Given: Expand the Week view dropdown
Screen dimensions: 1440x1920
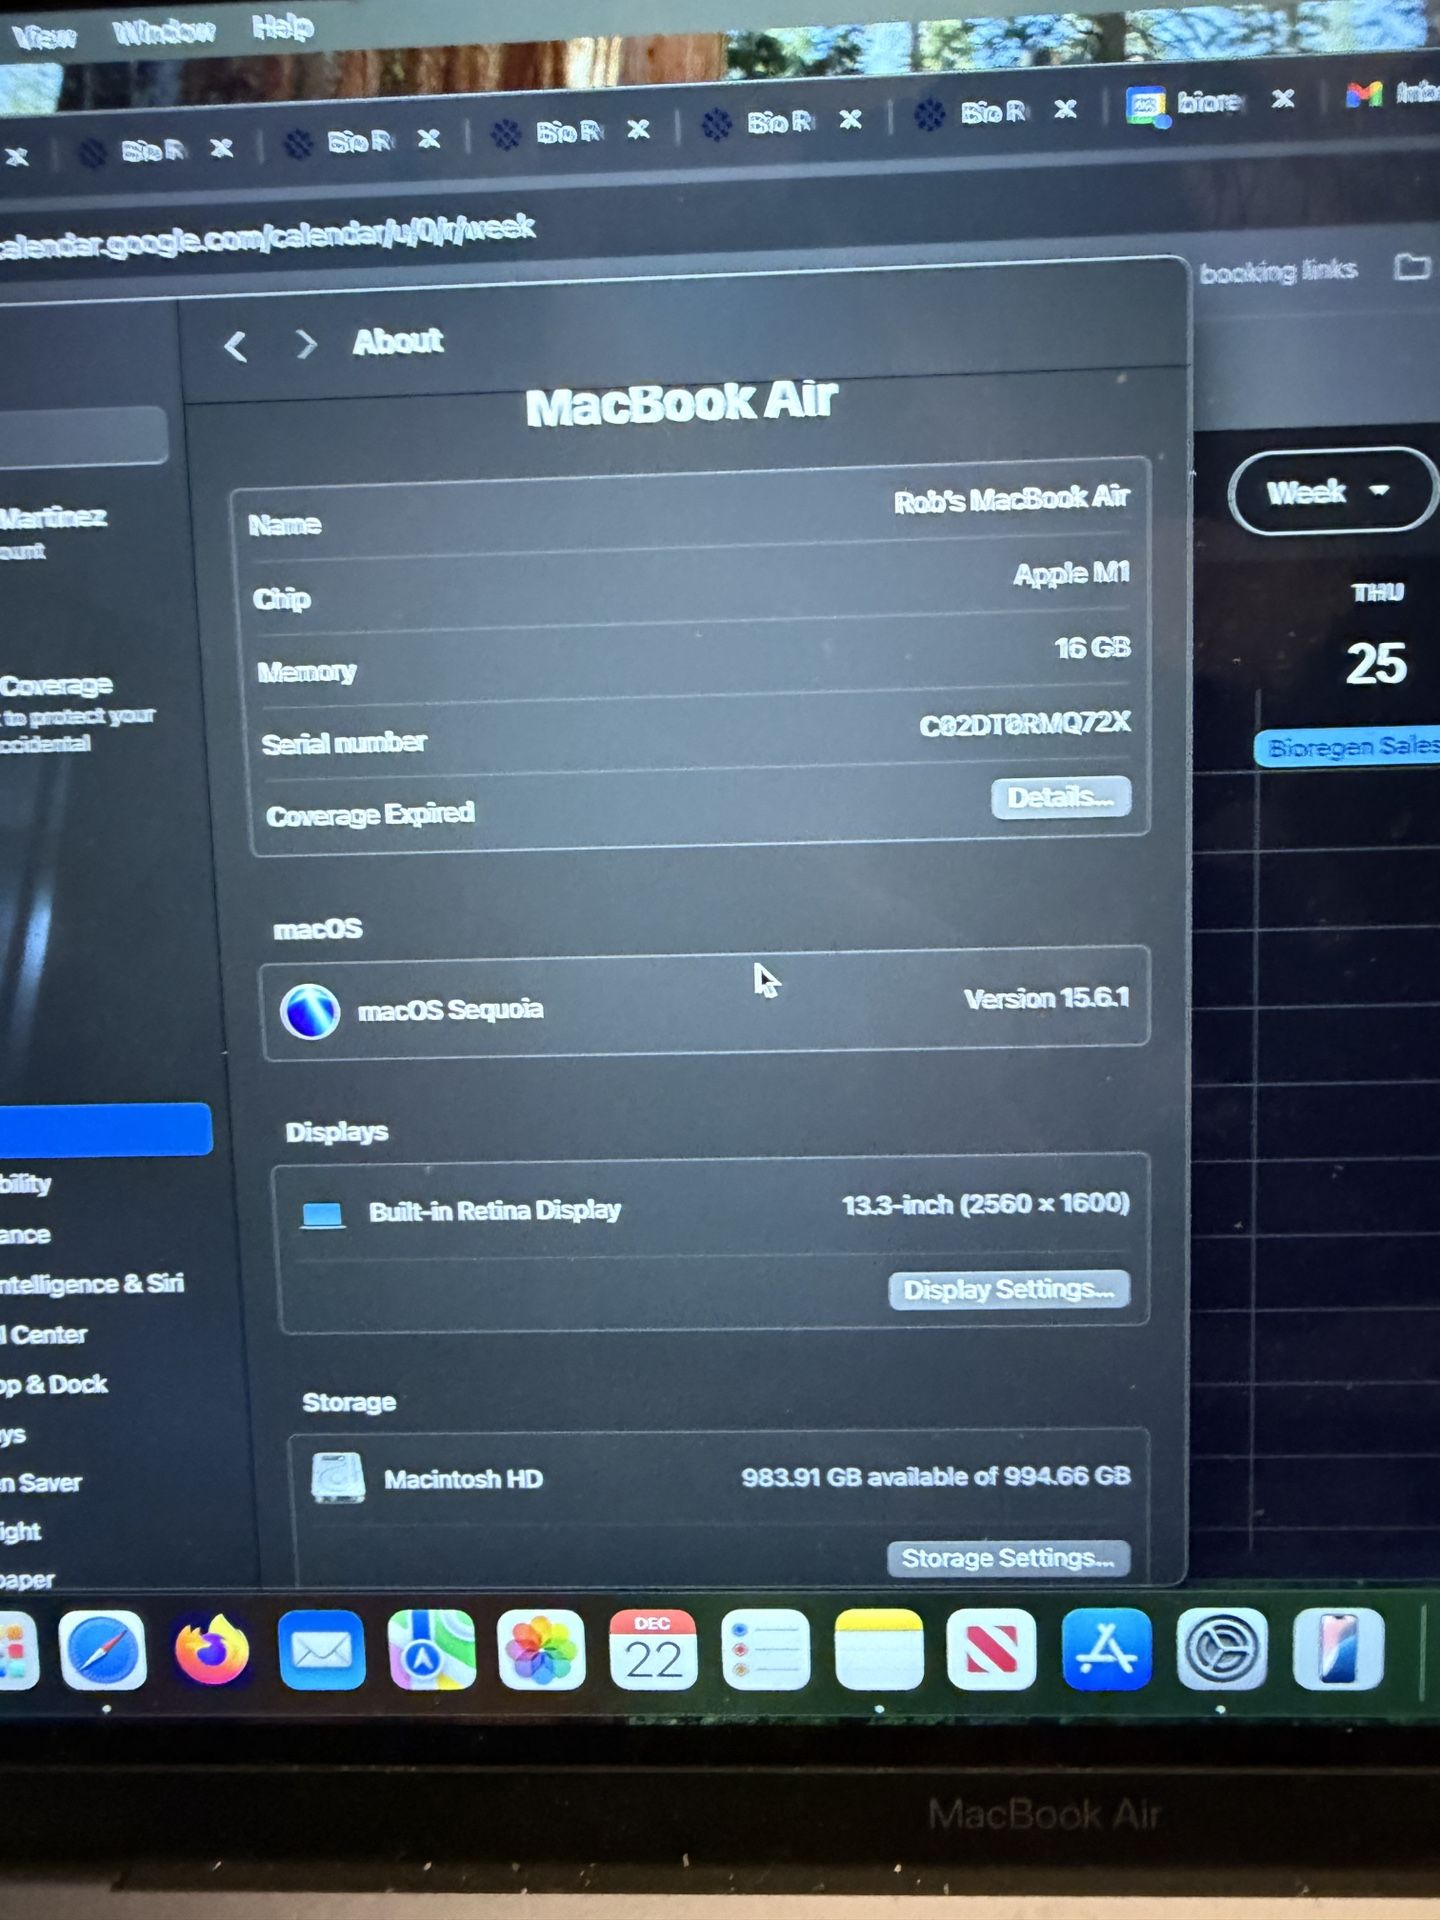Looking at the screenshot, I should click(x=1328, y=492).
